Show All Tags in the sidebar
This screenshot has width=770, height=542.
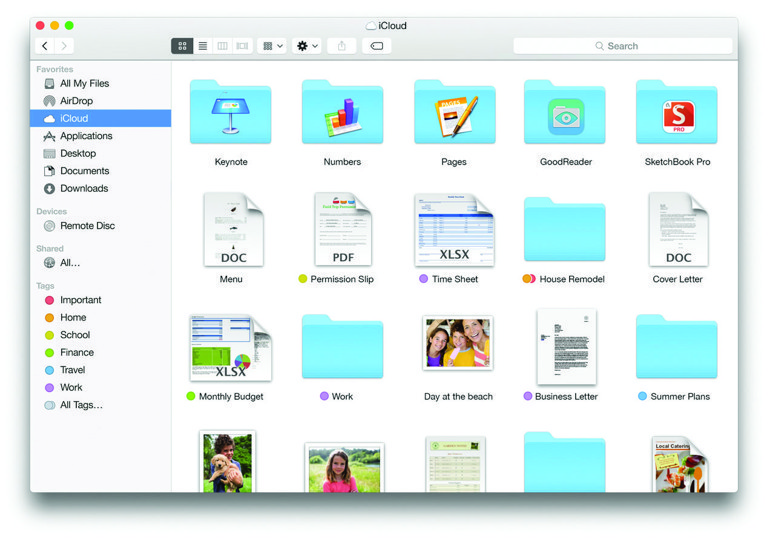pos(81,405)
